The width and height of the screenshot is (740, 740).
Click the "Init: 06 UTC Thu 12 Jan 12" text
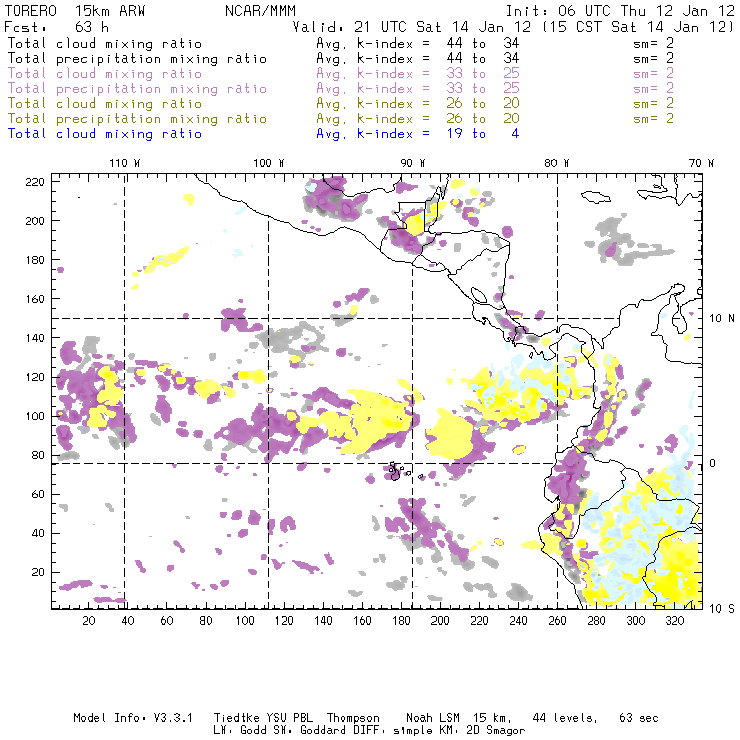pos(620,11)
